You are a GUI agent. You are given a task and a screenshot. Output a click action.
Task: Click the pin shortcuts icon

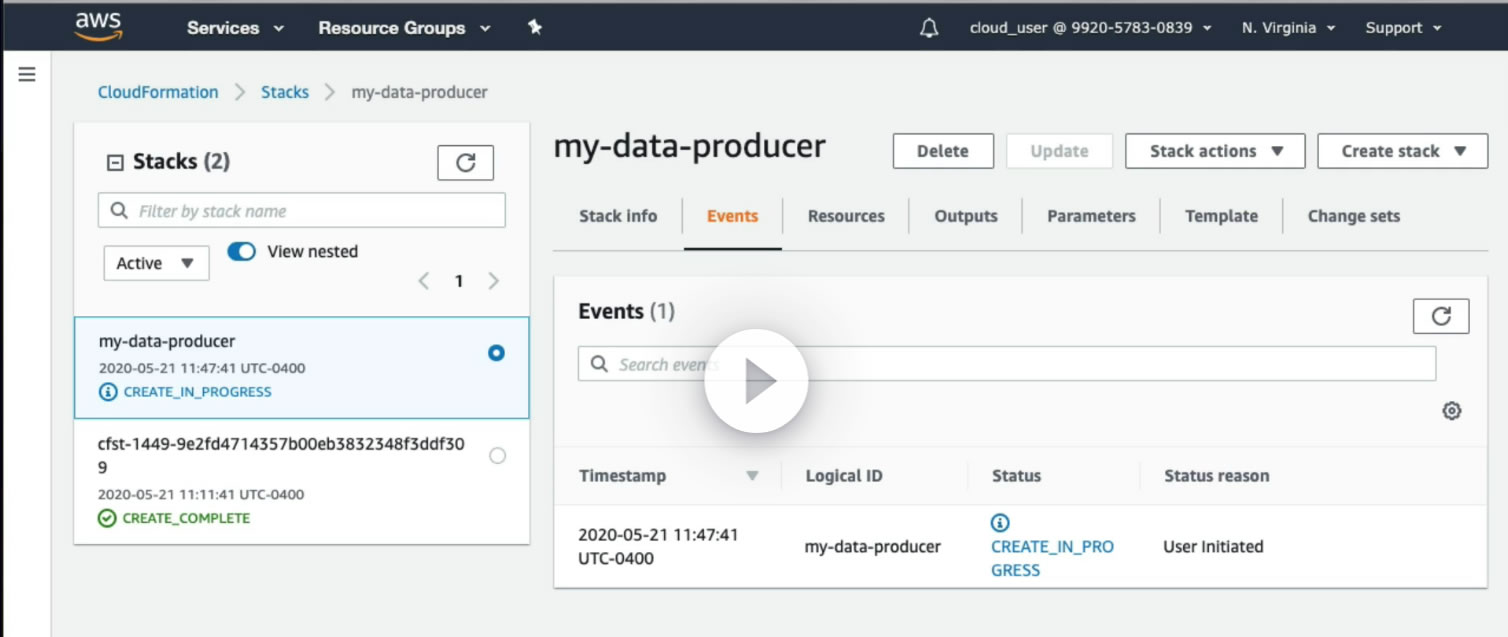(x=535, y=28)
